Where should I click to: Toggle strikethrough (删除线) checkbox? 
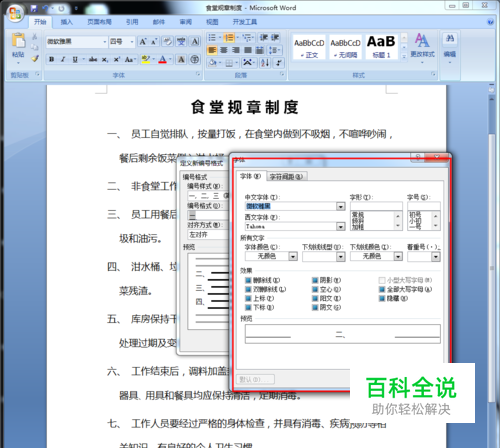(x=248, y=280)
